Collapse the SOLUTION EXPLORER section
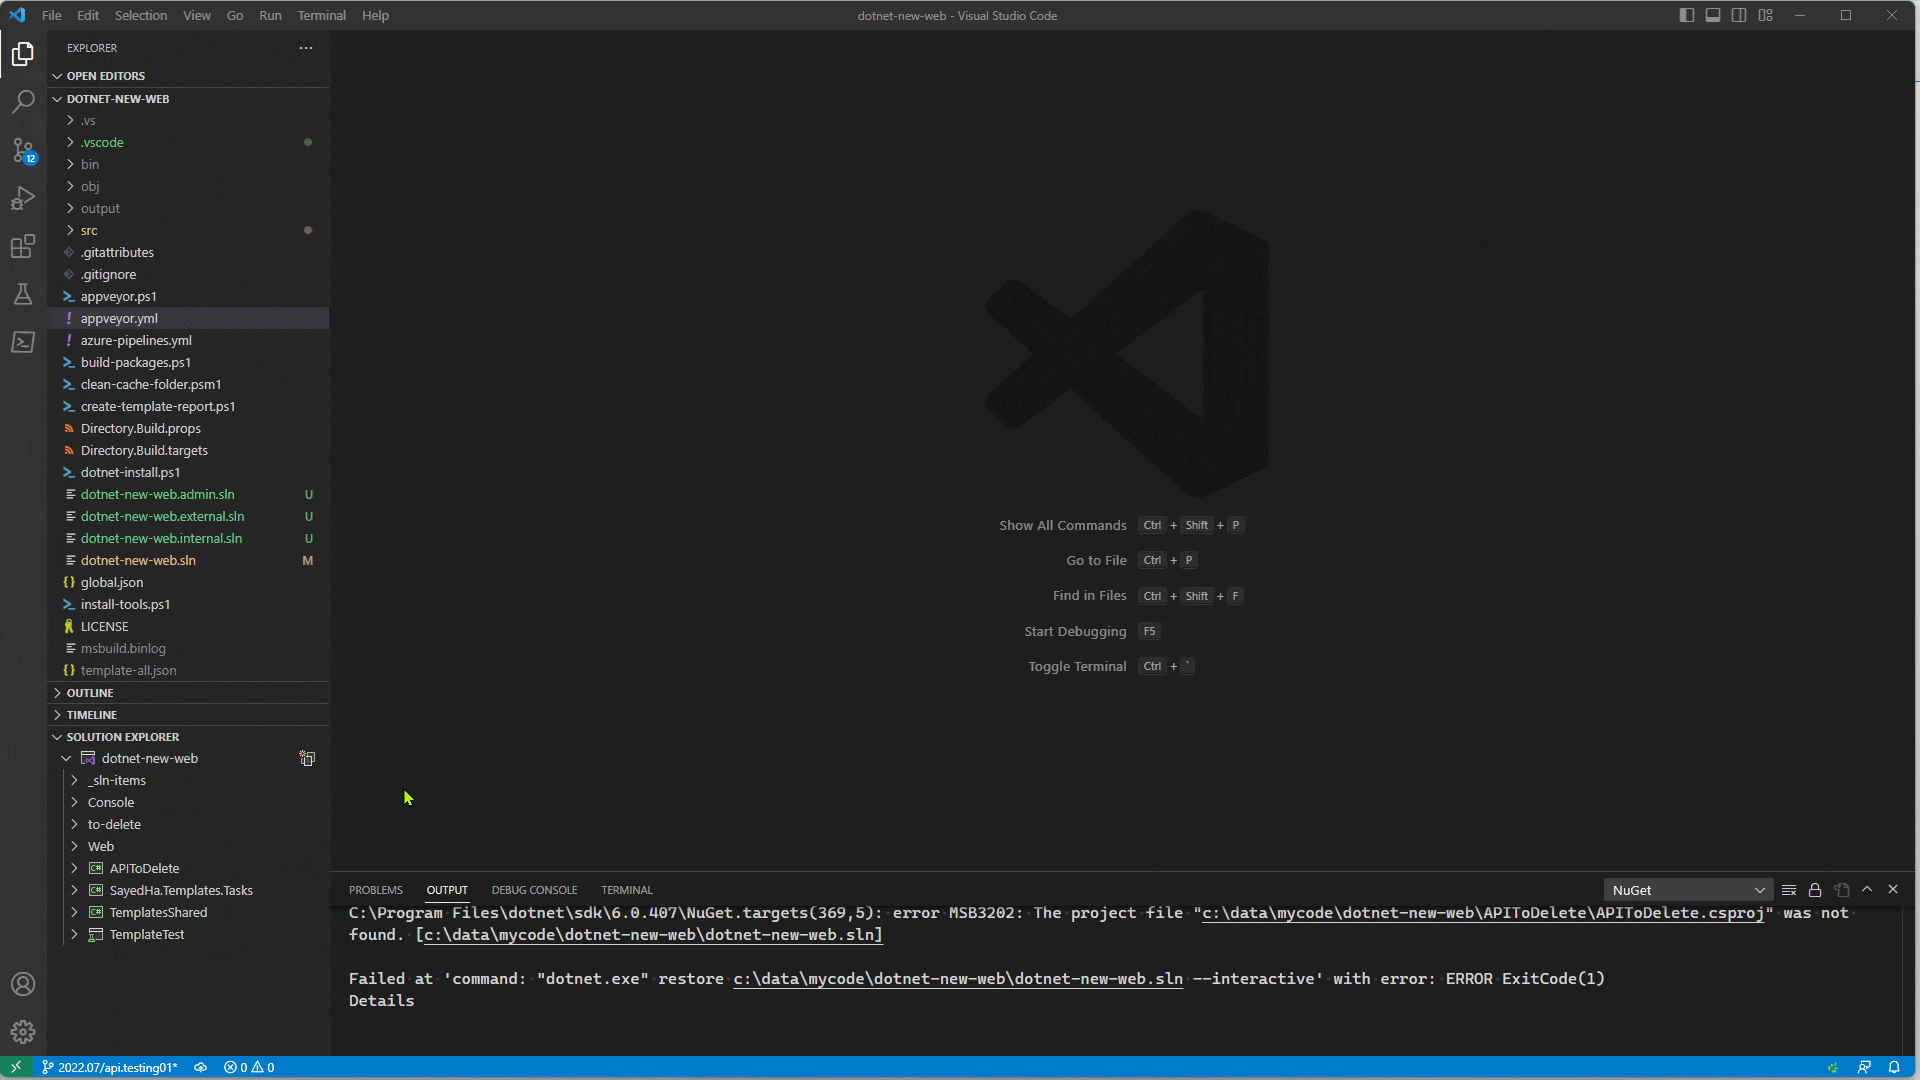This screenshot has height=1080, width=1920. (x=122, y=736)
